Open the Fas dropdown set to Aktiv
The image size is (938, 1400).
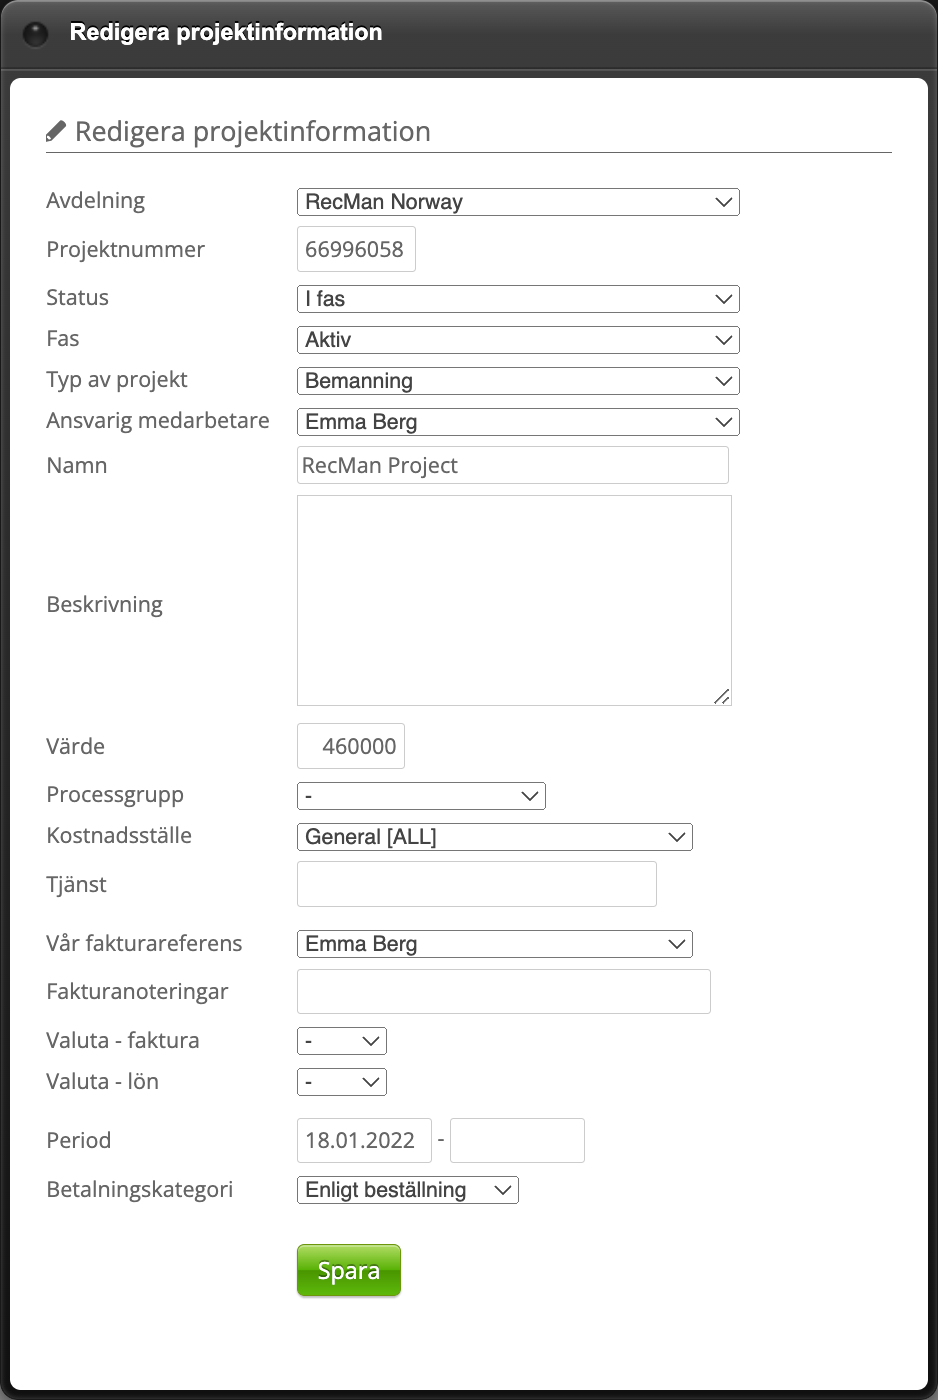click(517, 340)
